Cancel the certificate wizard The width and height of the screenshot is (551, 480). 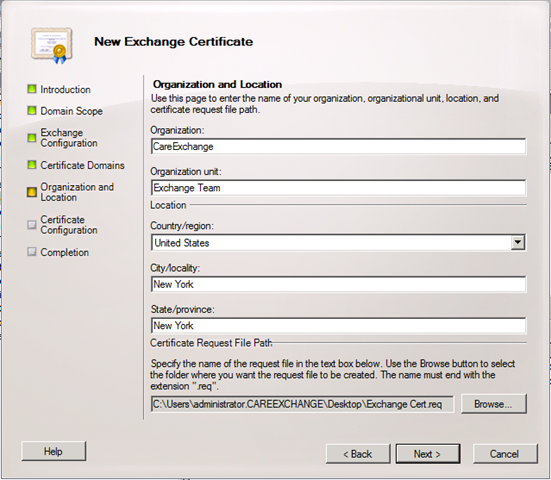(505, 454)
